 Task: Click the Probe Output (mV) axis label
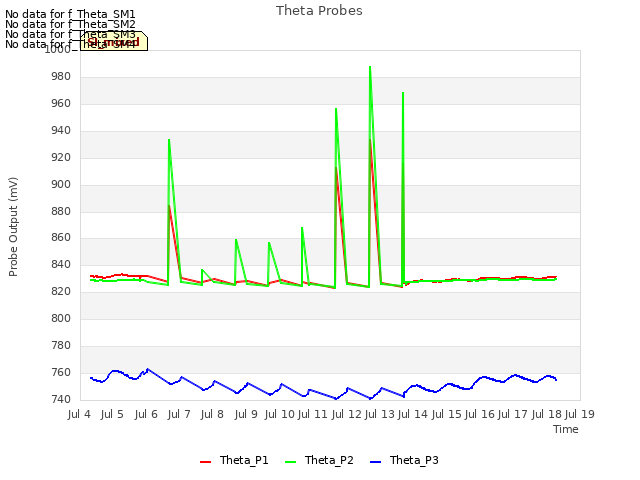pyautogui.click(x=13, y=227)
